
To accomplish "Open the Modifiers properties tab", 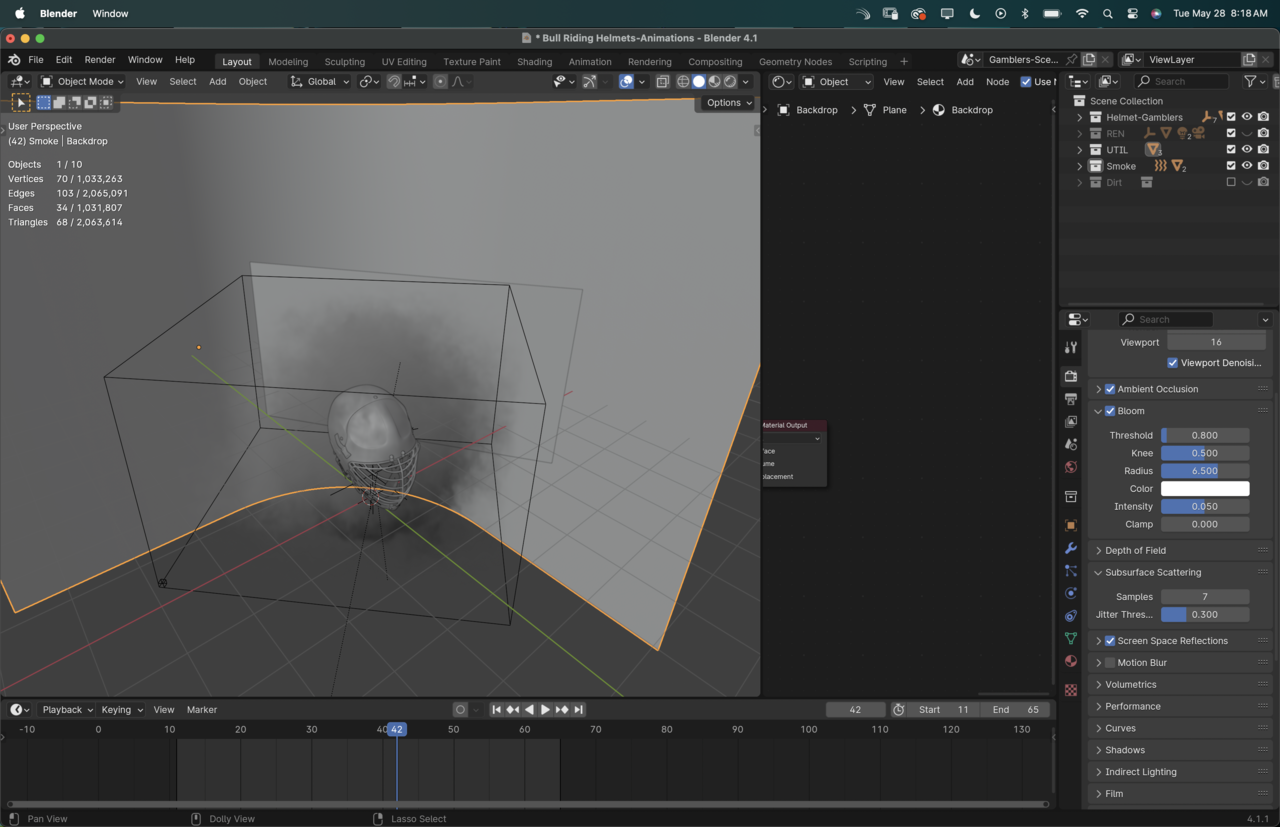I will (1071, 548).
